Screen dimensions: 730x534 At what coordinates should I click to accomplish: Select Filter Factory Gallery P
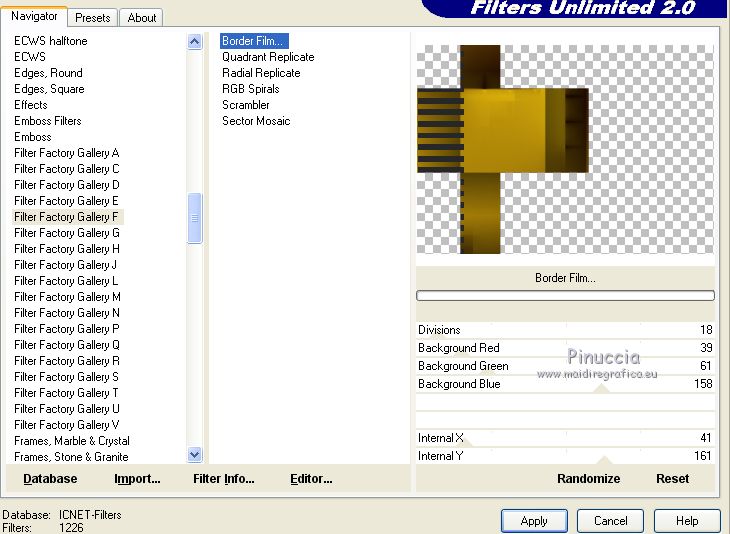67,329
